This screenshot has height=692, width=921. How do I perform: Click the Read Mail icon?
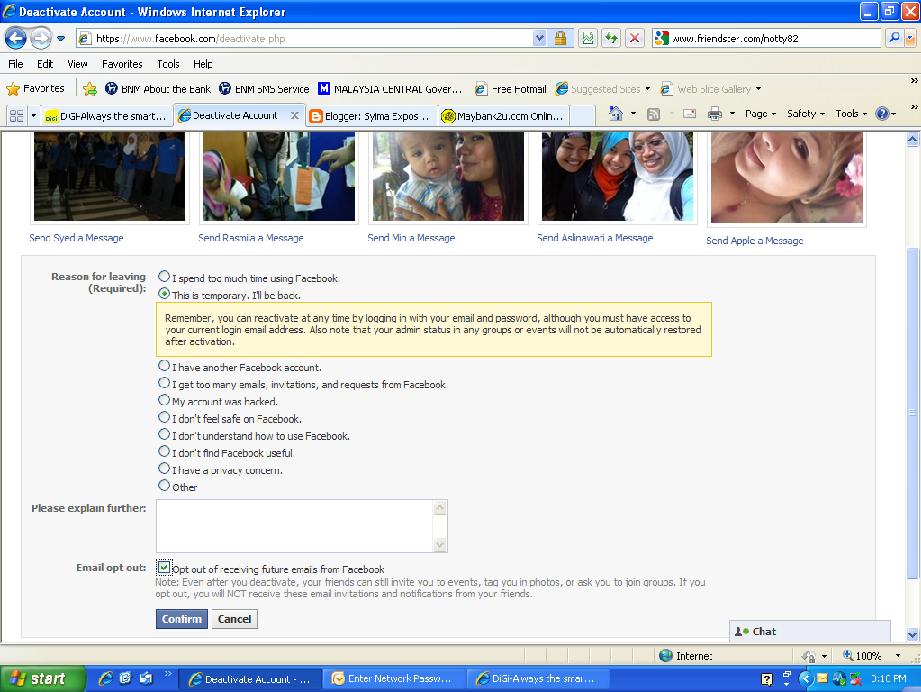click(x=689, y=113)
